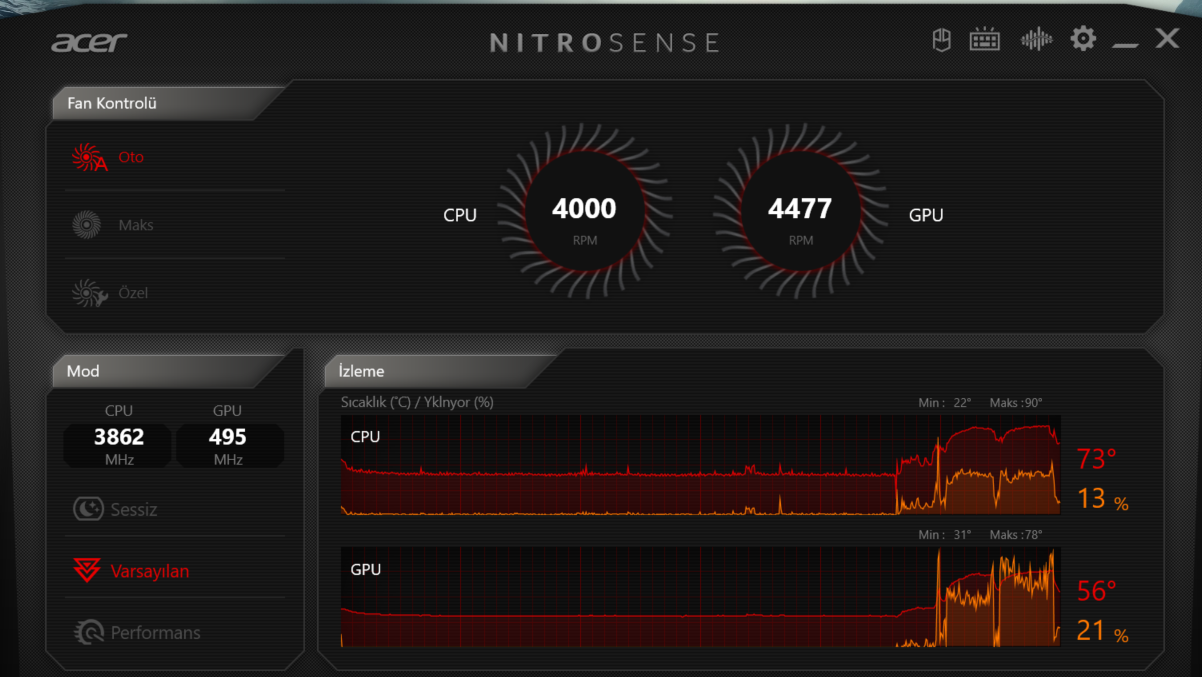Click the Varsayılan red chevron icon
1202x677 pixels.
click(x=87, y=571)
